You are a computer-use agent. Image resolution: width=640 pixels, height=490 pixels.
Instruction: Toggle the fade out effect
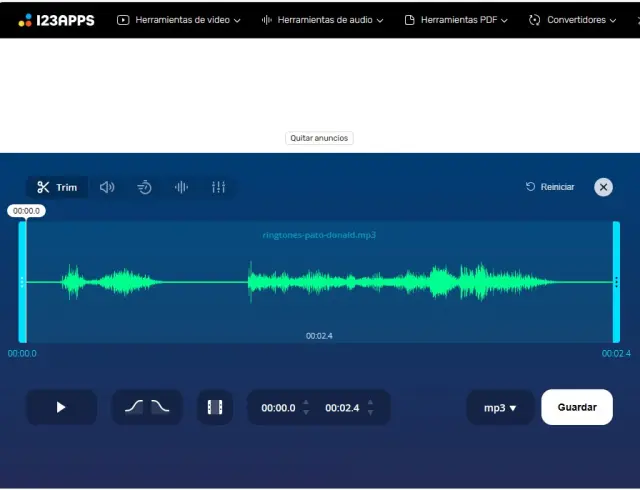coord(160,407)
